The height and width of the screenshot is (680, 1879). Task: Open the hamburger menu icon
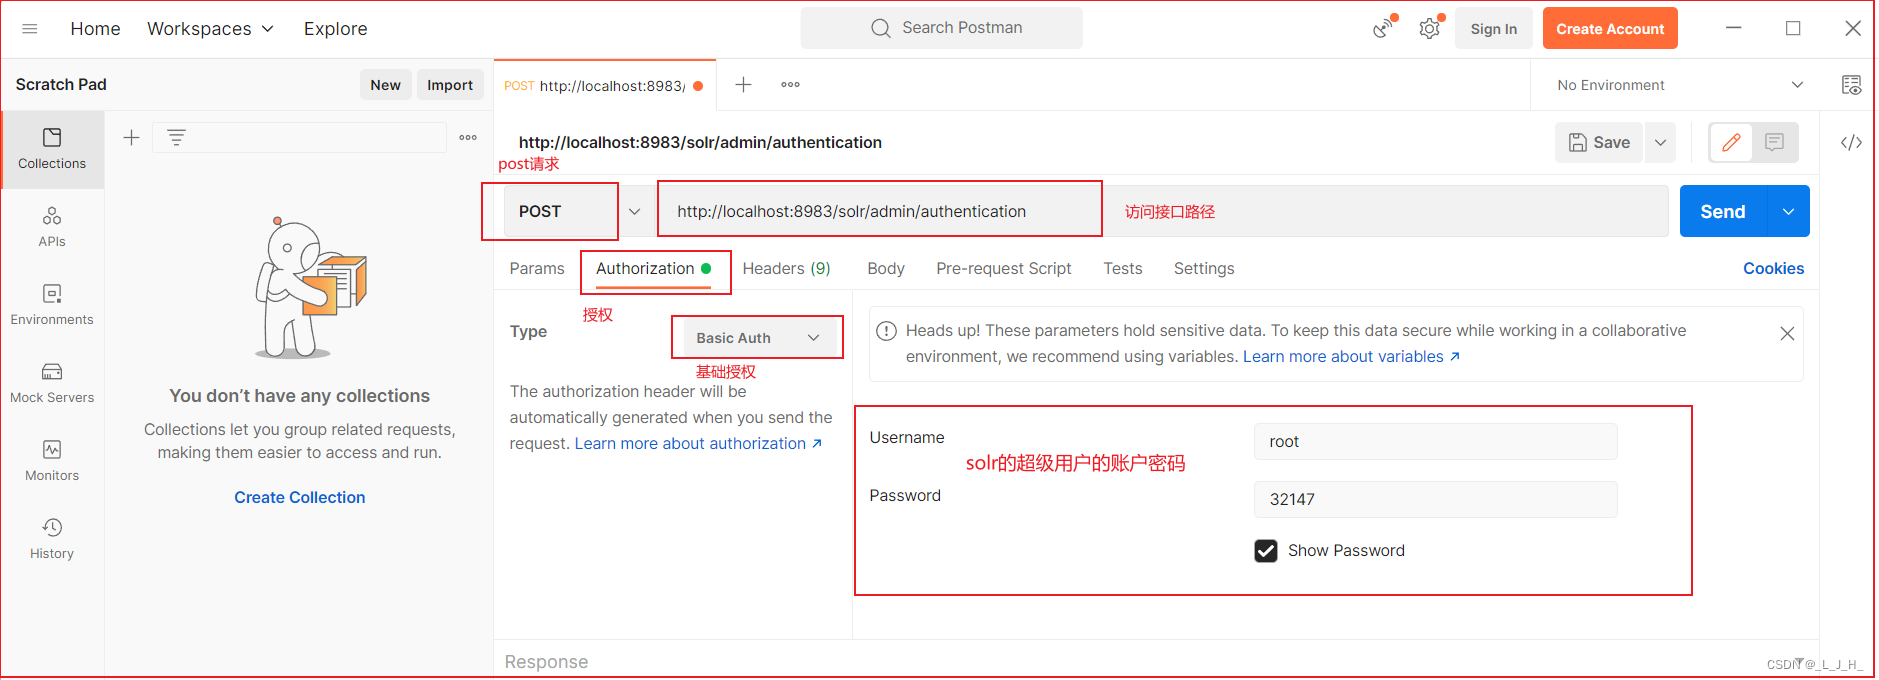click(30, 29)
